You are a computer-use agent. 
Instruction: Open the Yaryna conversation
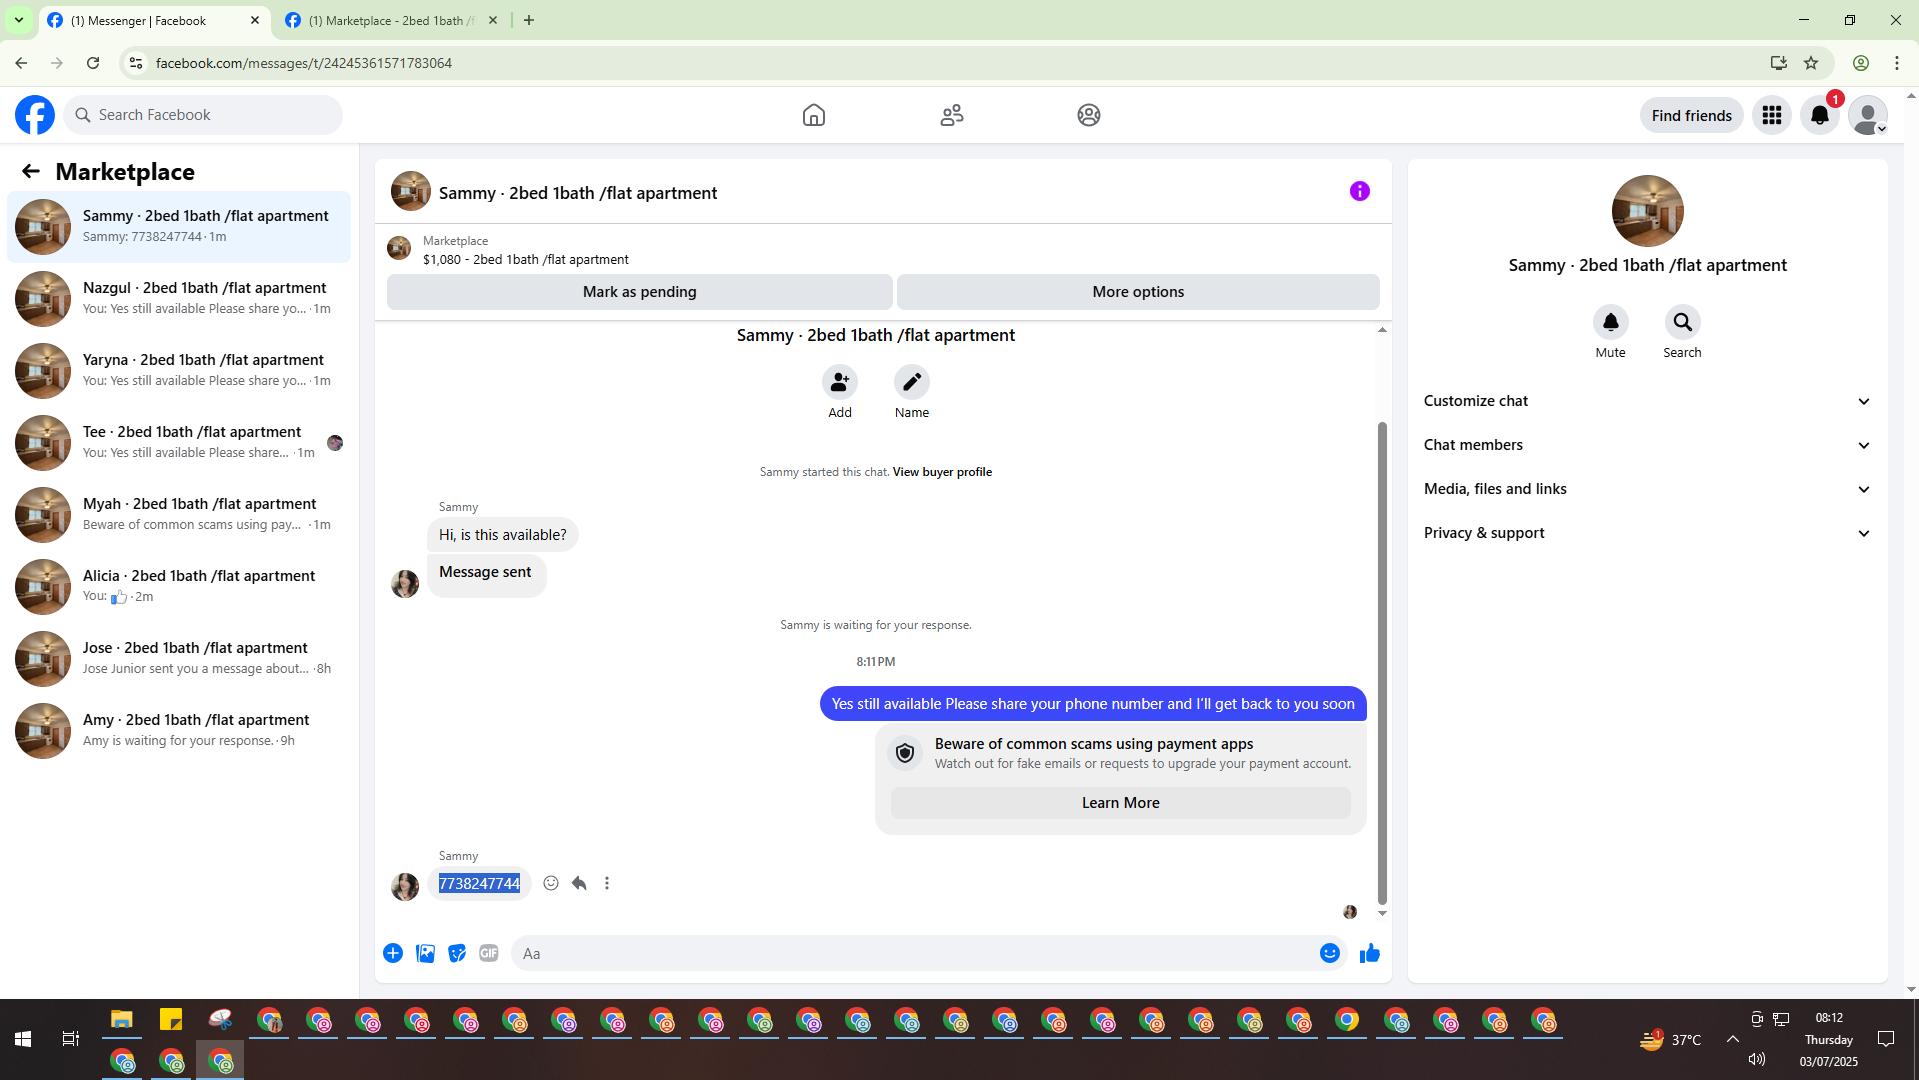tap(179, 370)
